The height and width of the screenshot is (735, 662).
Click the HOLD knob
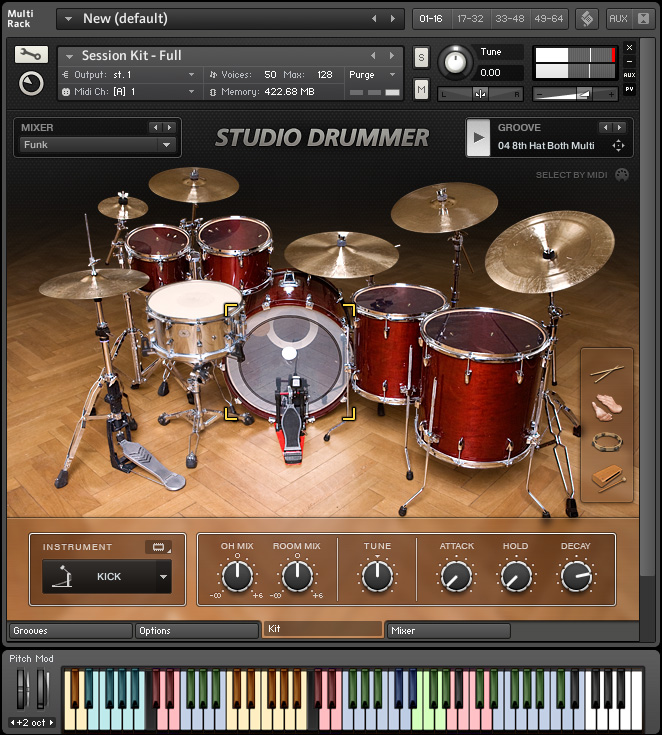coord(516,576)
